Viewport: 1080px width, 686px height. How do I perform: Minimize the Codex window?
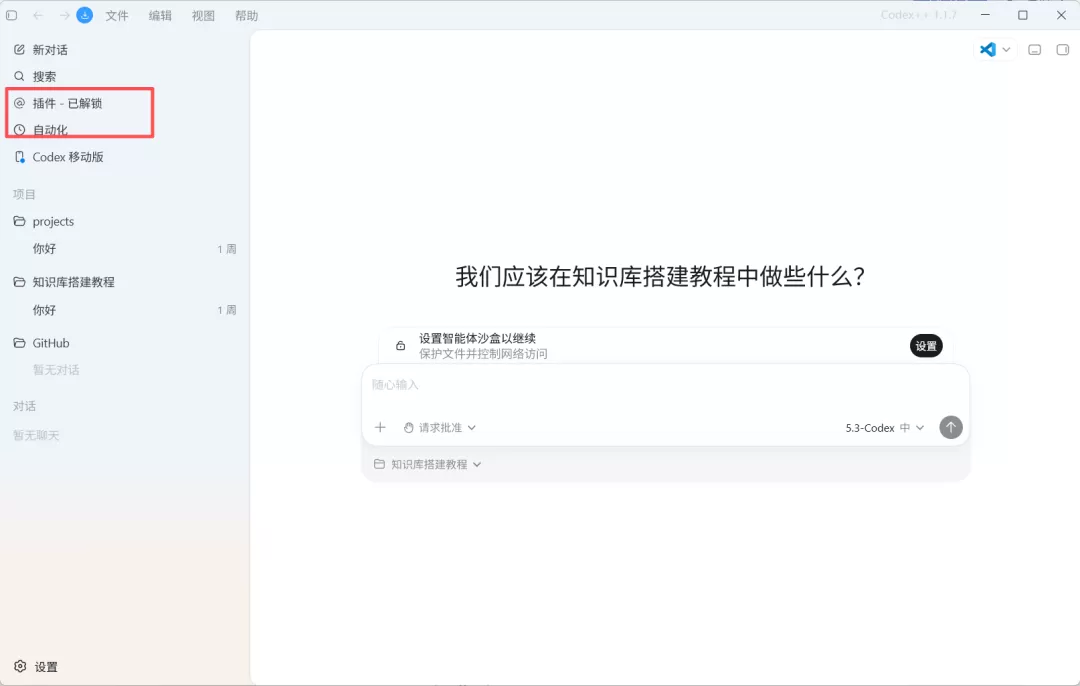986,14
